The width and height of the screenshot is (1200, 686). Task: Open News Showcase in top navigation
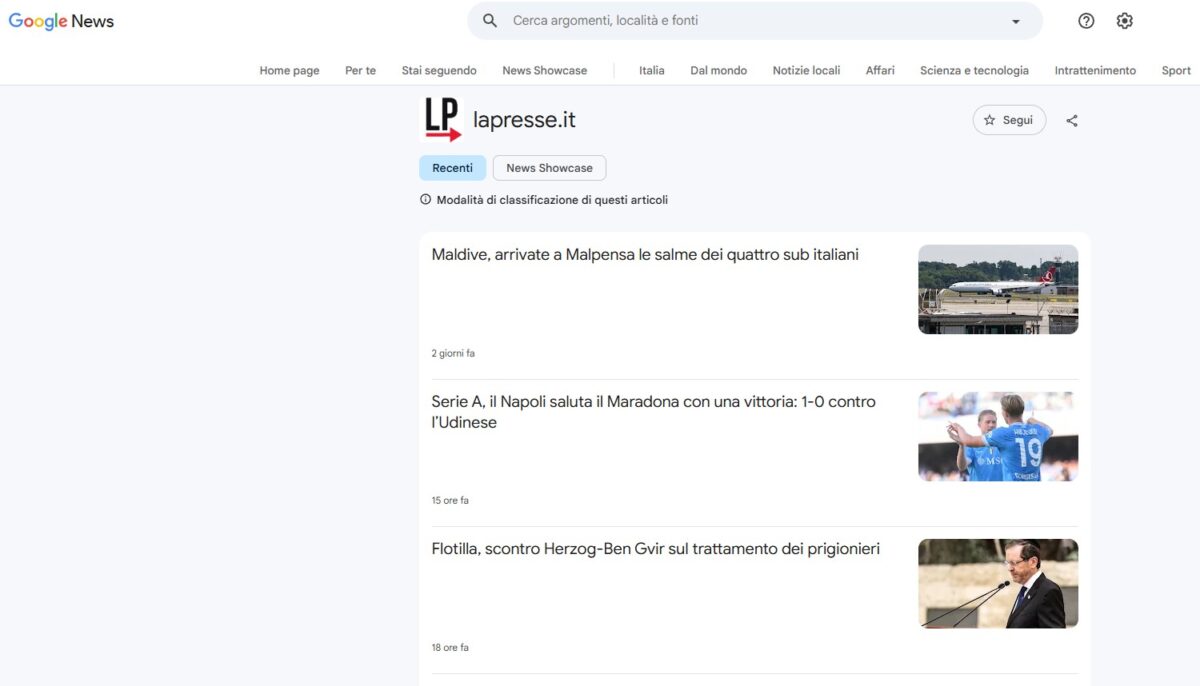pyautogui.click(x=545, y=71)
